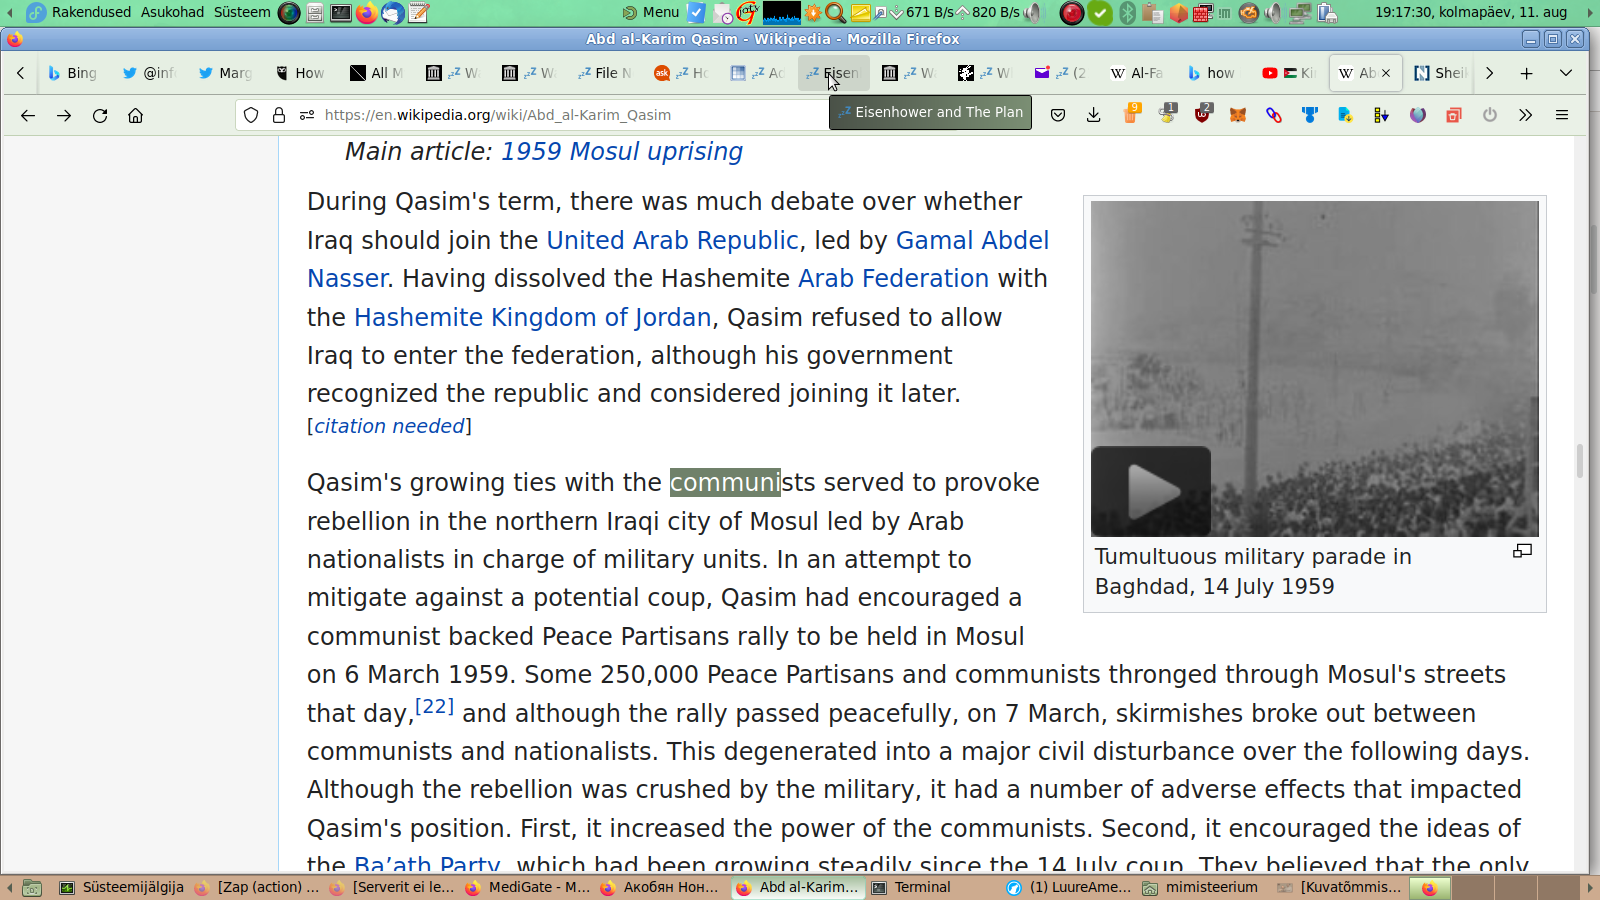The height and width of the screenshot is (900, 1600).
Task: Switch to mimisteerium window in taskbar
Action: coord(1201,887)
